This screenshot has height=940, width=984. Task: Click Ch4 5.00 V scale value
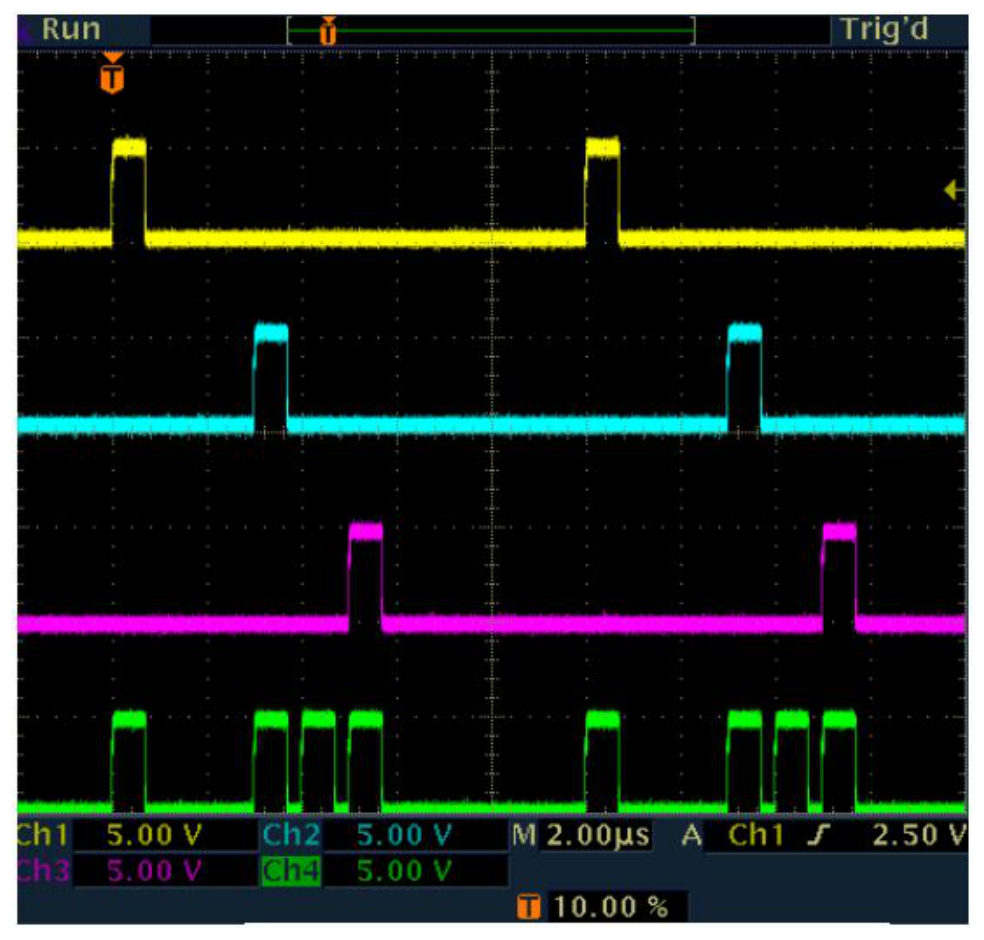(404, 871)
